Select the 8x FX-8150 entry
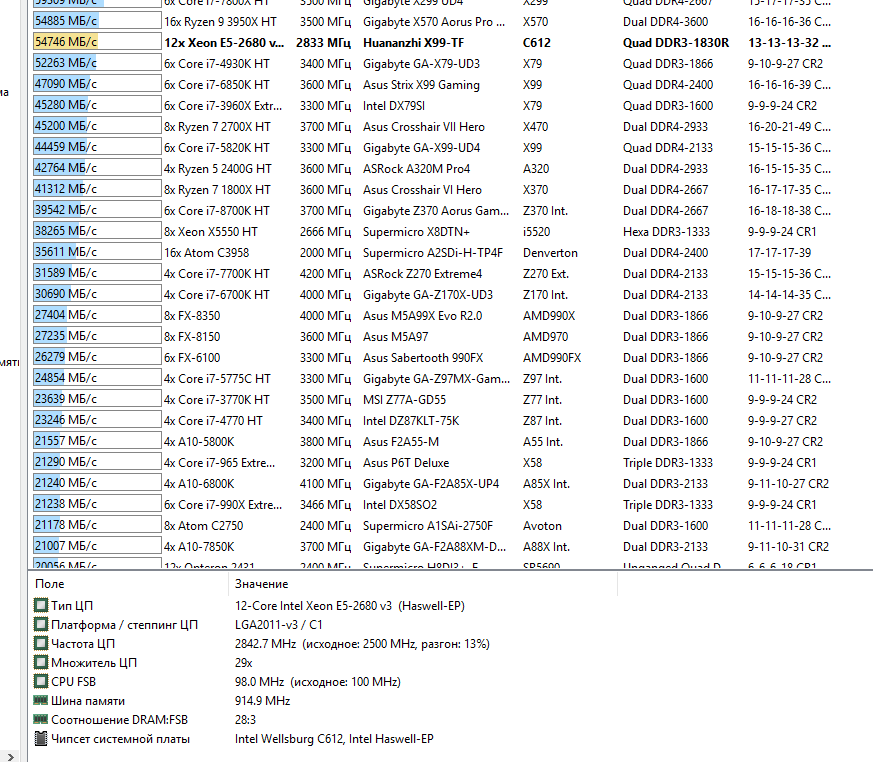Image resolution: width=873 pixels, height=762 pixels. pos(192,337)
